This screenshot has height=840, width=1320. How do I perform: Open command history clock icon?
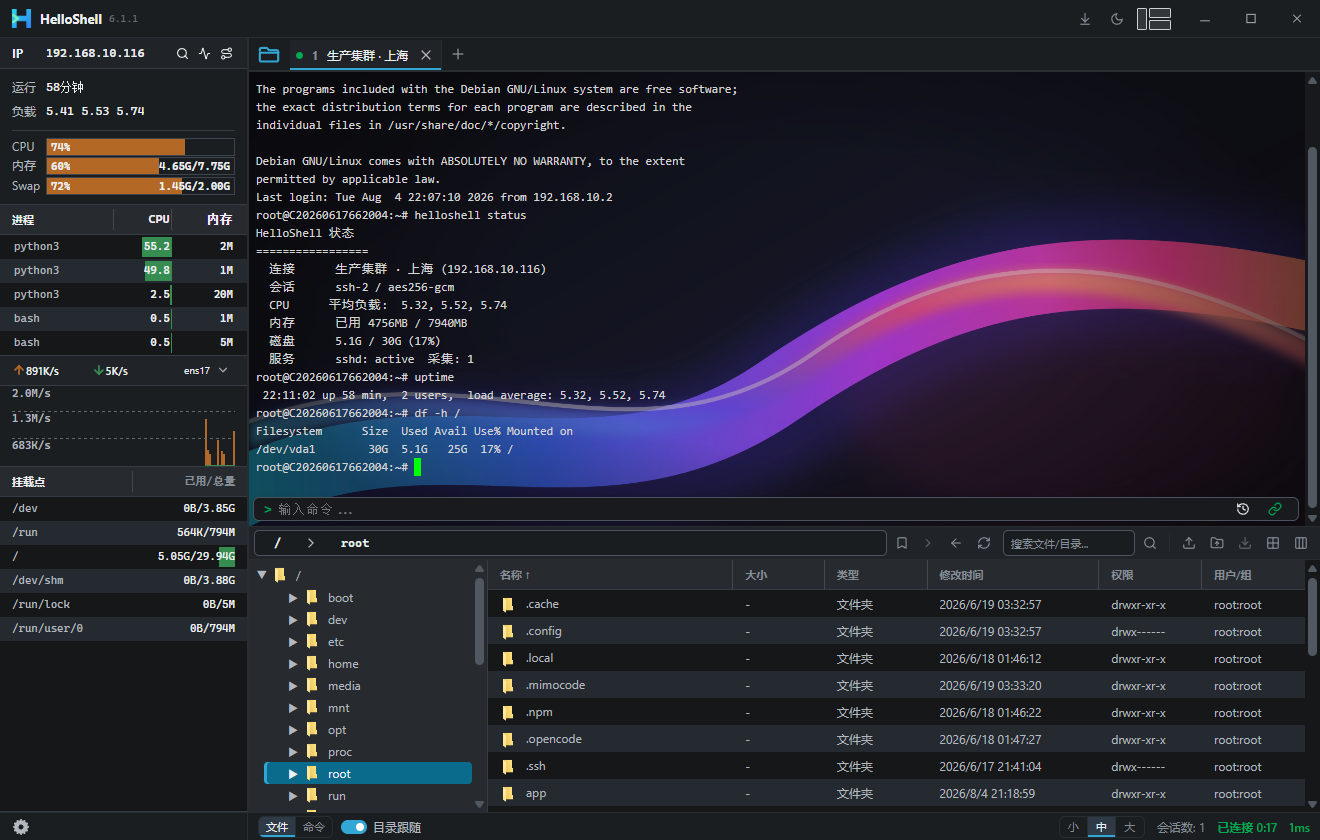1243,509
